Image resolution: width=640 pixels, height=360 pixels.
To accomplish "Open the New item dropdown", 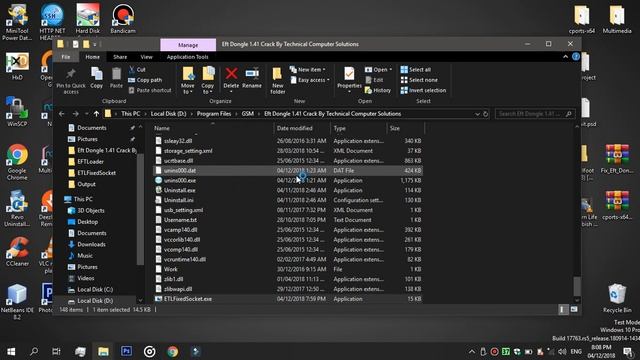I will [x=308, y=69].
